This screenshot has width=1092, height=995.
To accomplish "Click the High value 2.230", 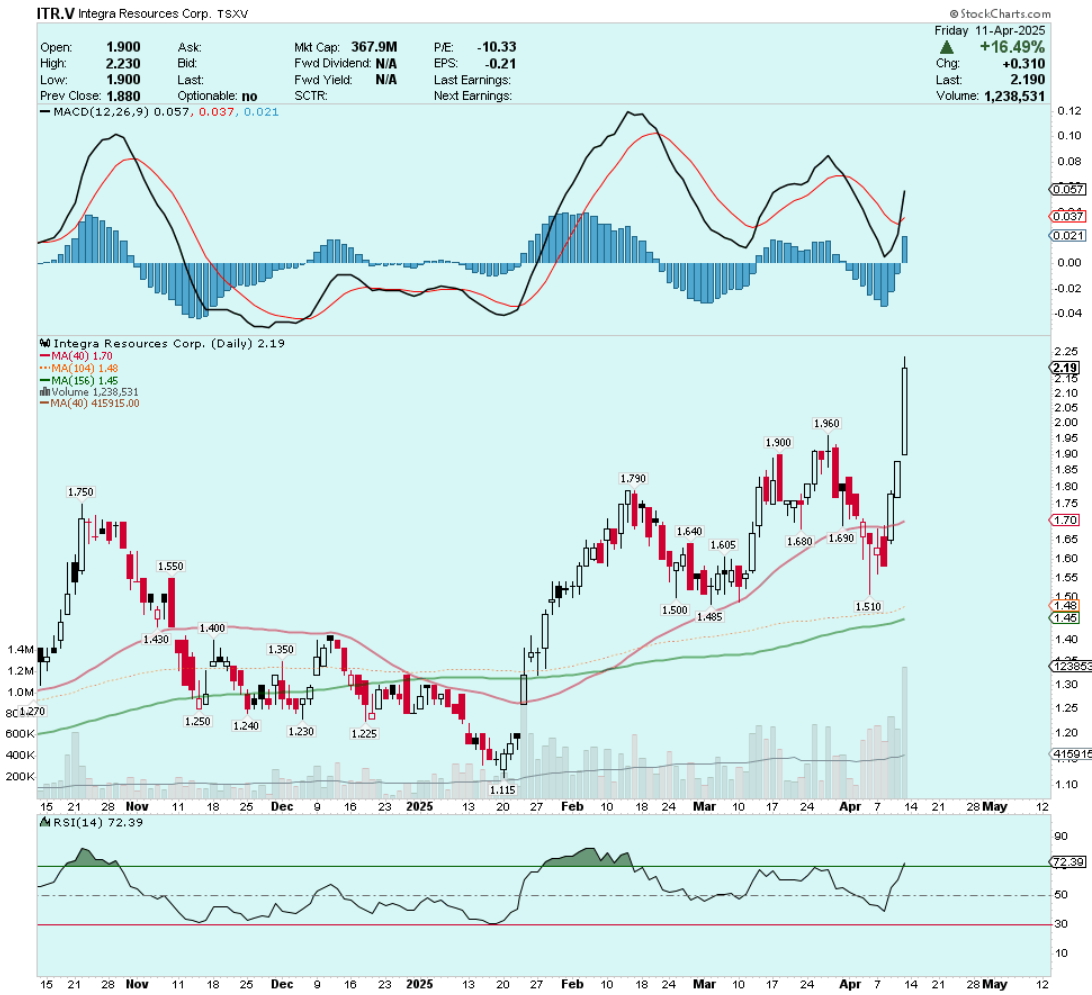I will coord(123,63).
